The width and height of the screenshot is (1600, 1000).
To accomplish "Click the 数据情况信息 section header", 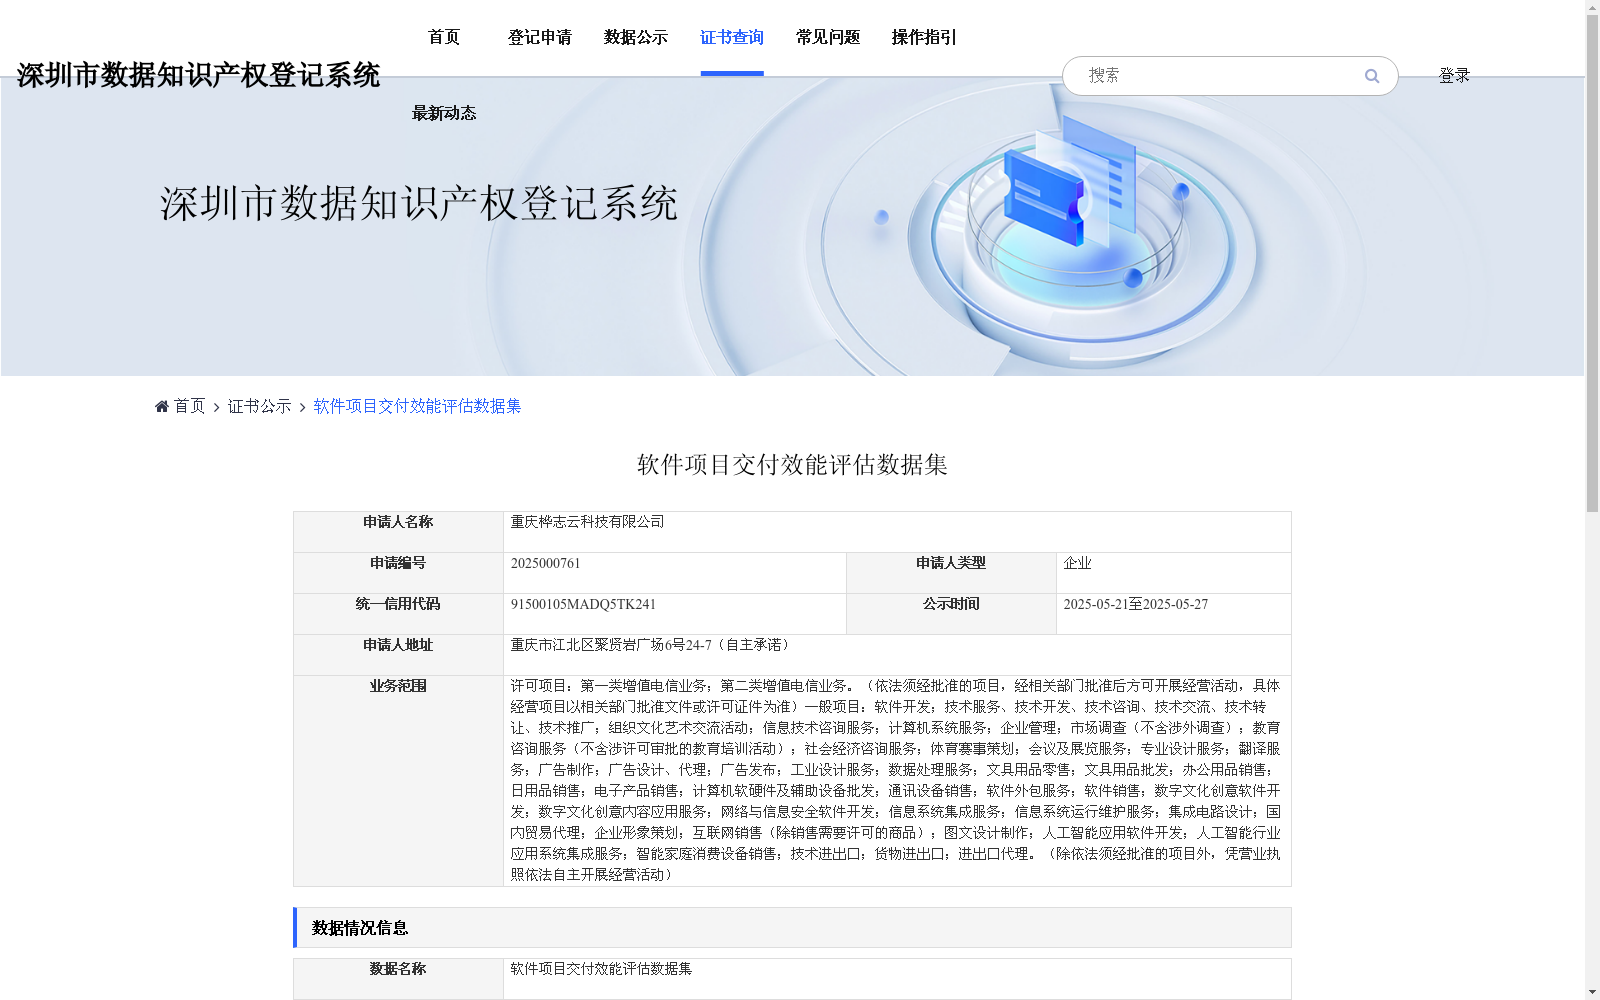I will point(792,927).
